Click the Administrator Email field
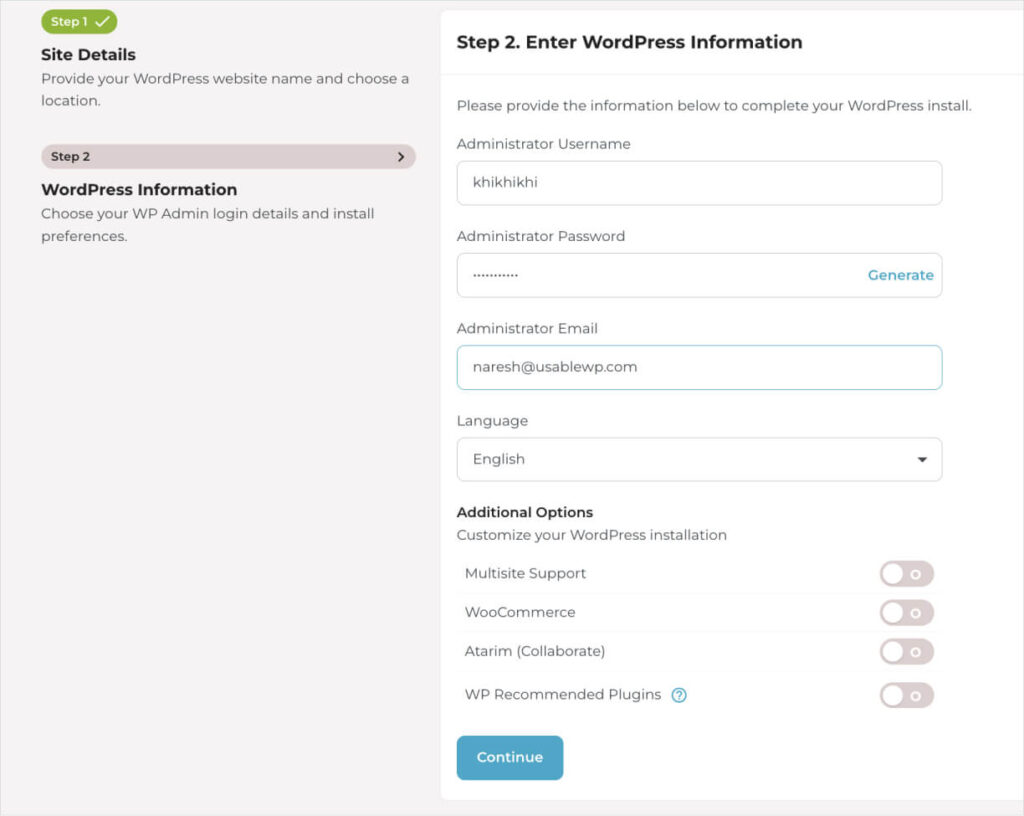This screenshot has height=816, width=1024. (698, 367)
